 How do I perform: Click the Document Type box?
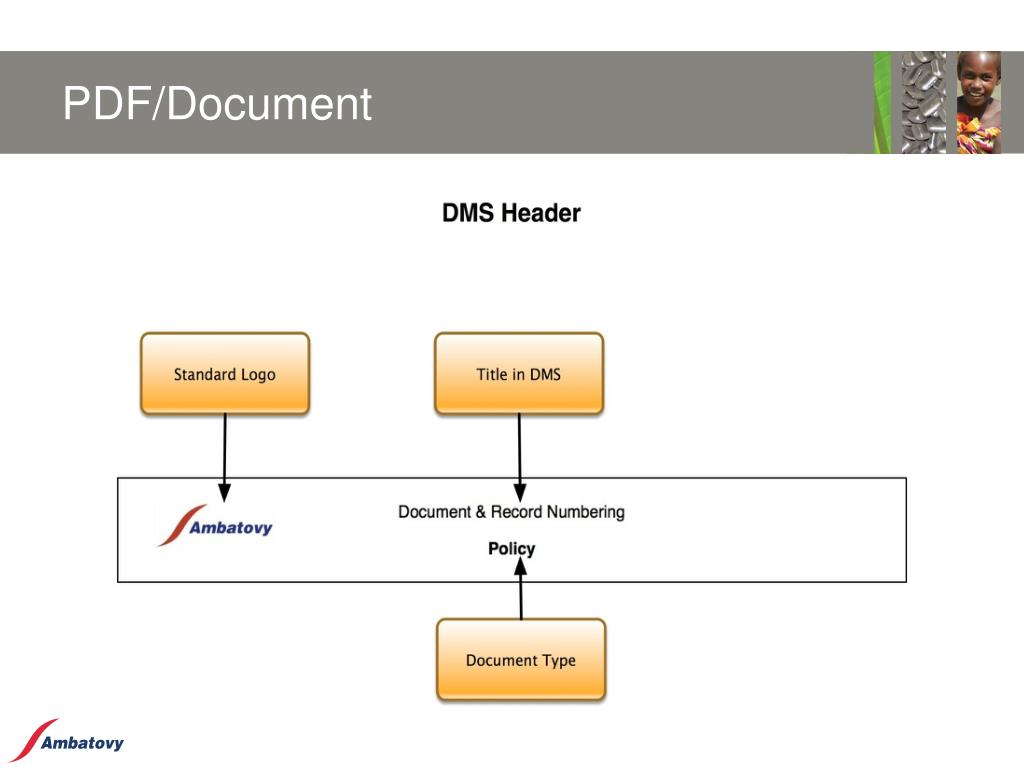point(521,660)
